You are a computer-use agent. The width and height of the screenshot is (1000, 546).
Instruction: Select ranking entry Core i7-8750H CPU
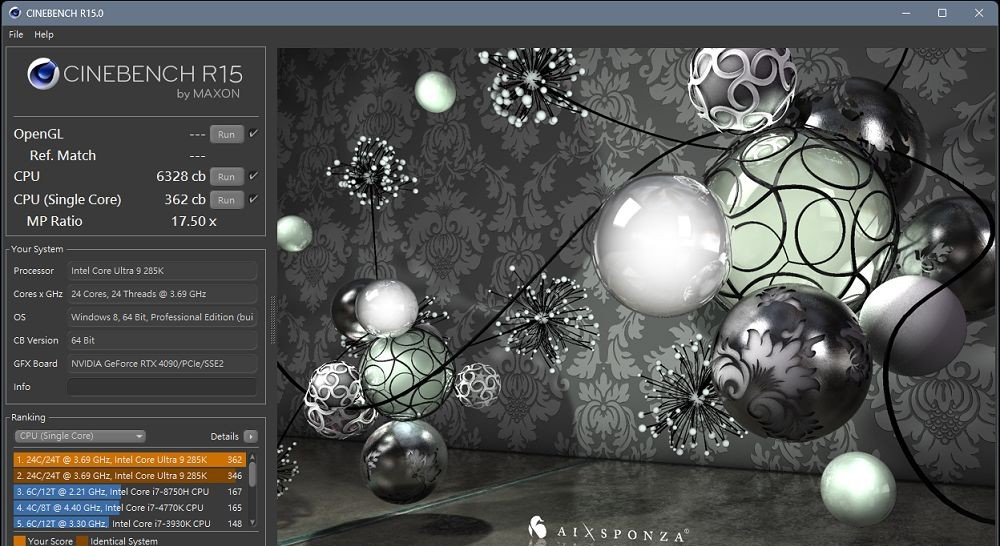click(129, 491)
